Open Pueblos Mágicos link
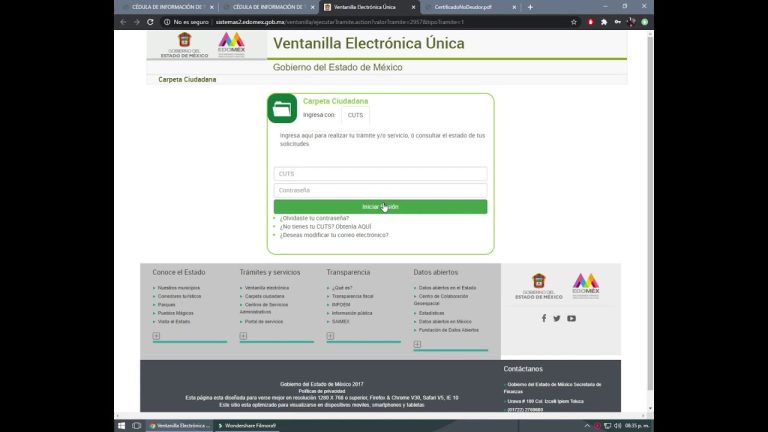This screenshot has height=432, width=768. click(x=175, y=313)
